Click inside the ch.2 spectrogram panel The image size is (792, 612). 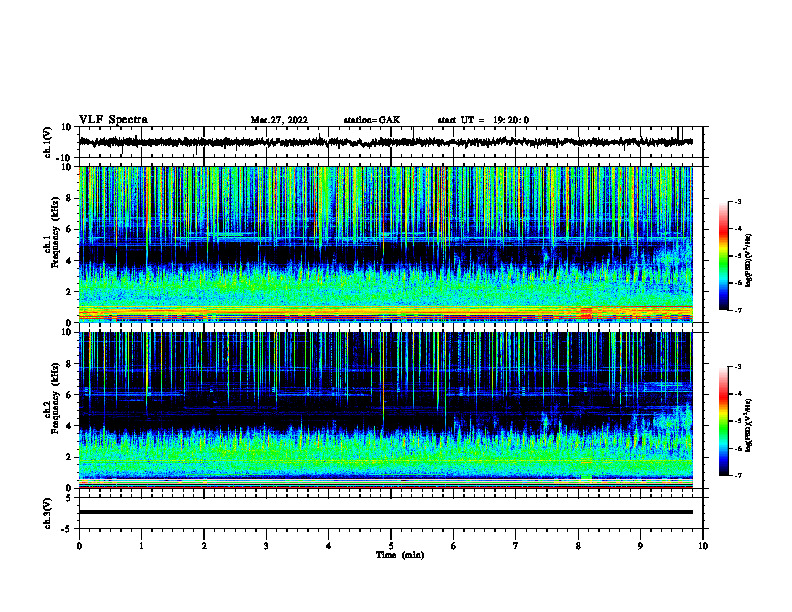click(x=385, y=410)
